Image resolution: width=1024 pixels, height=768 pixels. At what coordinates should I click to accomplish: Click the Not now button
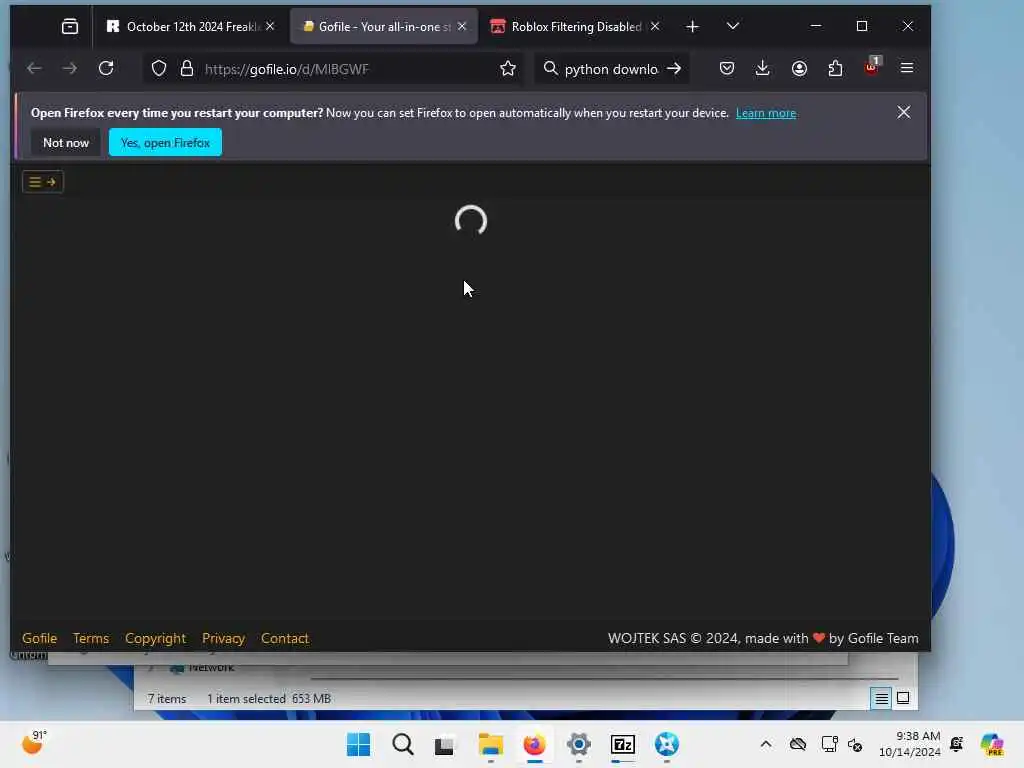[66, 142]
